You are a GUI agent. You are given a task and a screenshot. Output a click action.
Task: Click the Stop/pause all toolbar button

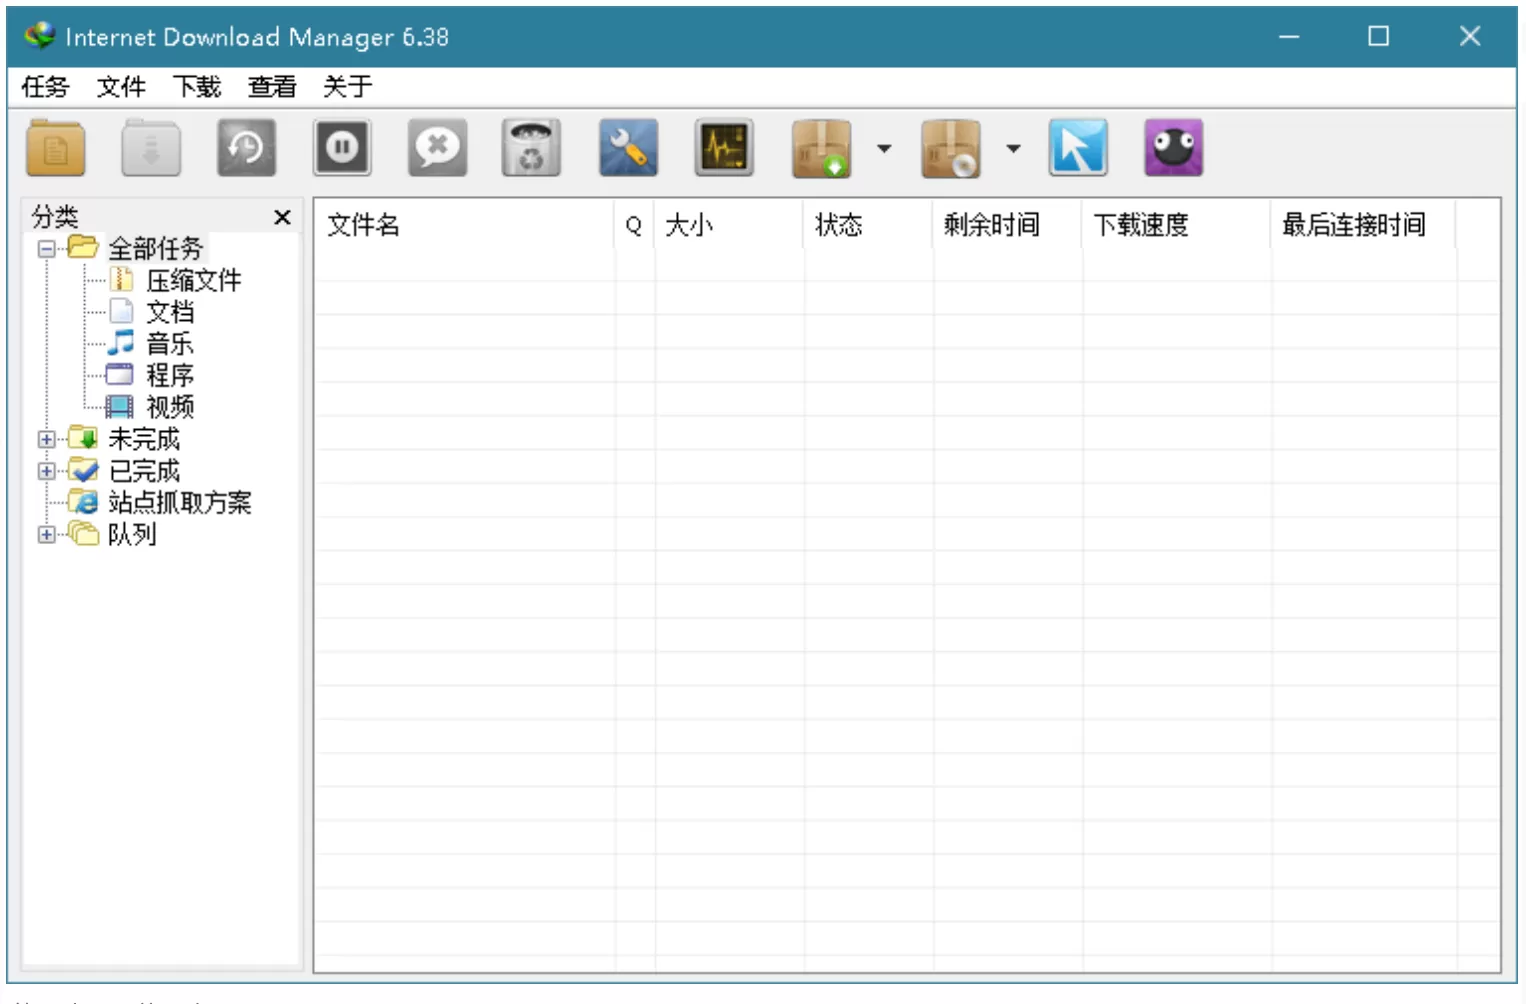click(342, 149)
